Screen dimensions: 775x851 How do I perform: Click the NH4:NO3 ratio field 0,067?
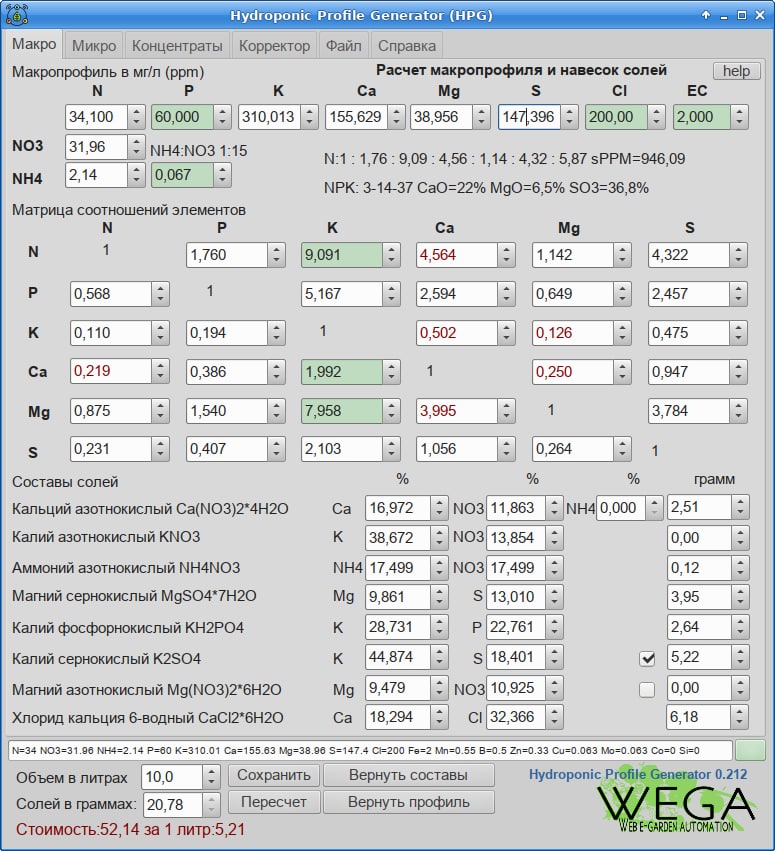pyautogui.click(x=182, y=175)
